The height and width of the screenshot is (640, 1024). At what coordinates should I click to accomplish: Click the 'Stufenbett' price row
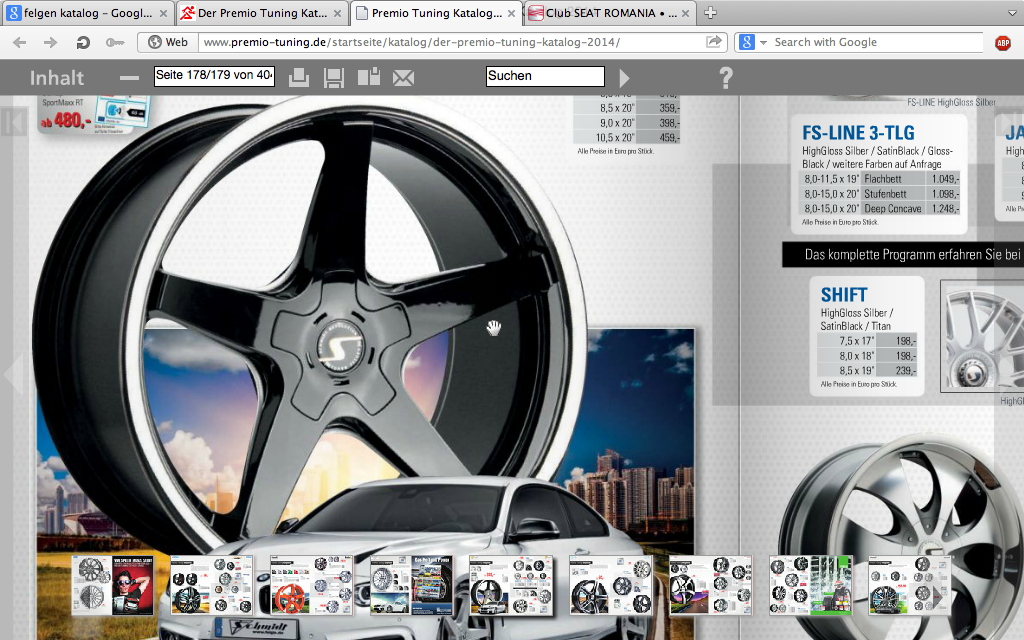(x=881, y=193)
